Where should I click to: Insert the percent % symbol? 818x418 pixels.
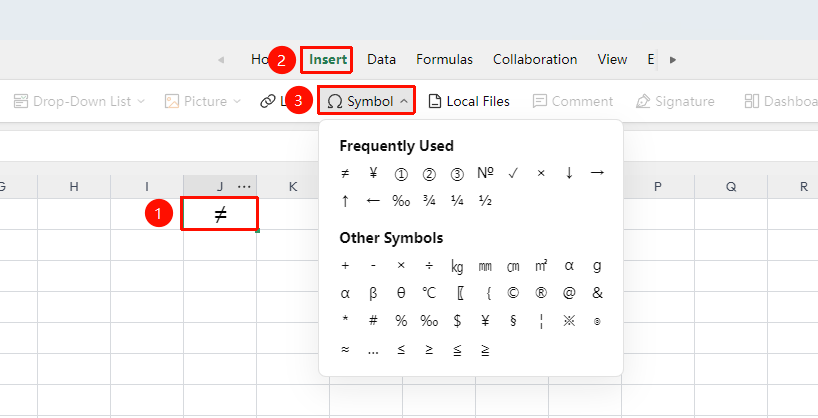click(x=401, y=321)
